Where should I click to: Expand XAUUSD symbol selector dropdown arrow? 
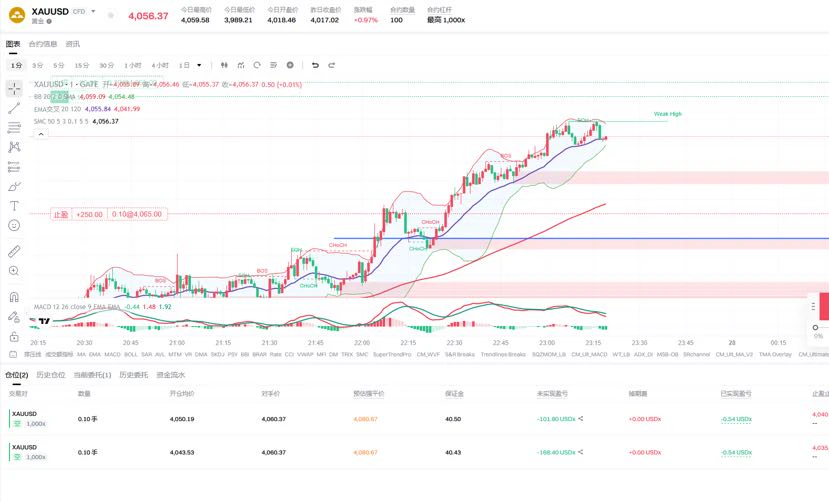(94, 11)
